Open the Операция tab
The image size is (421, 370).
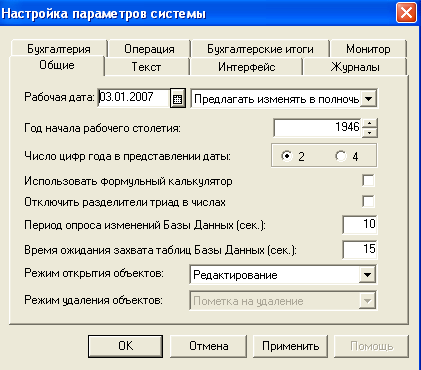click(149, 49)
